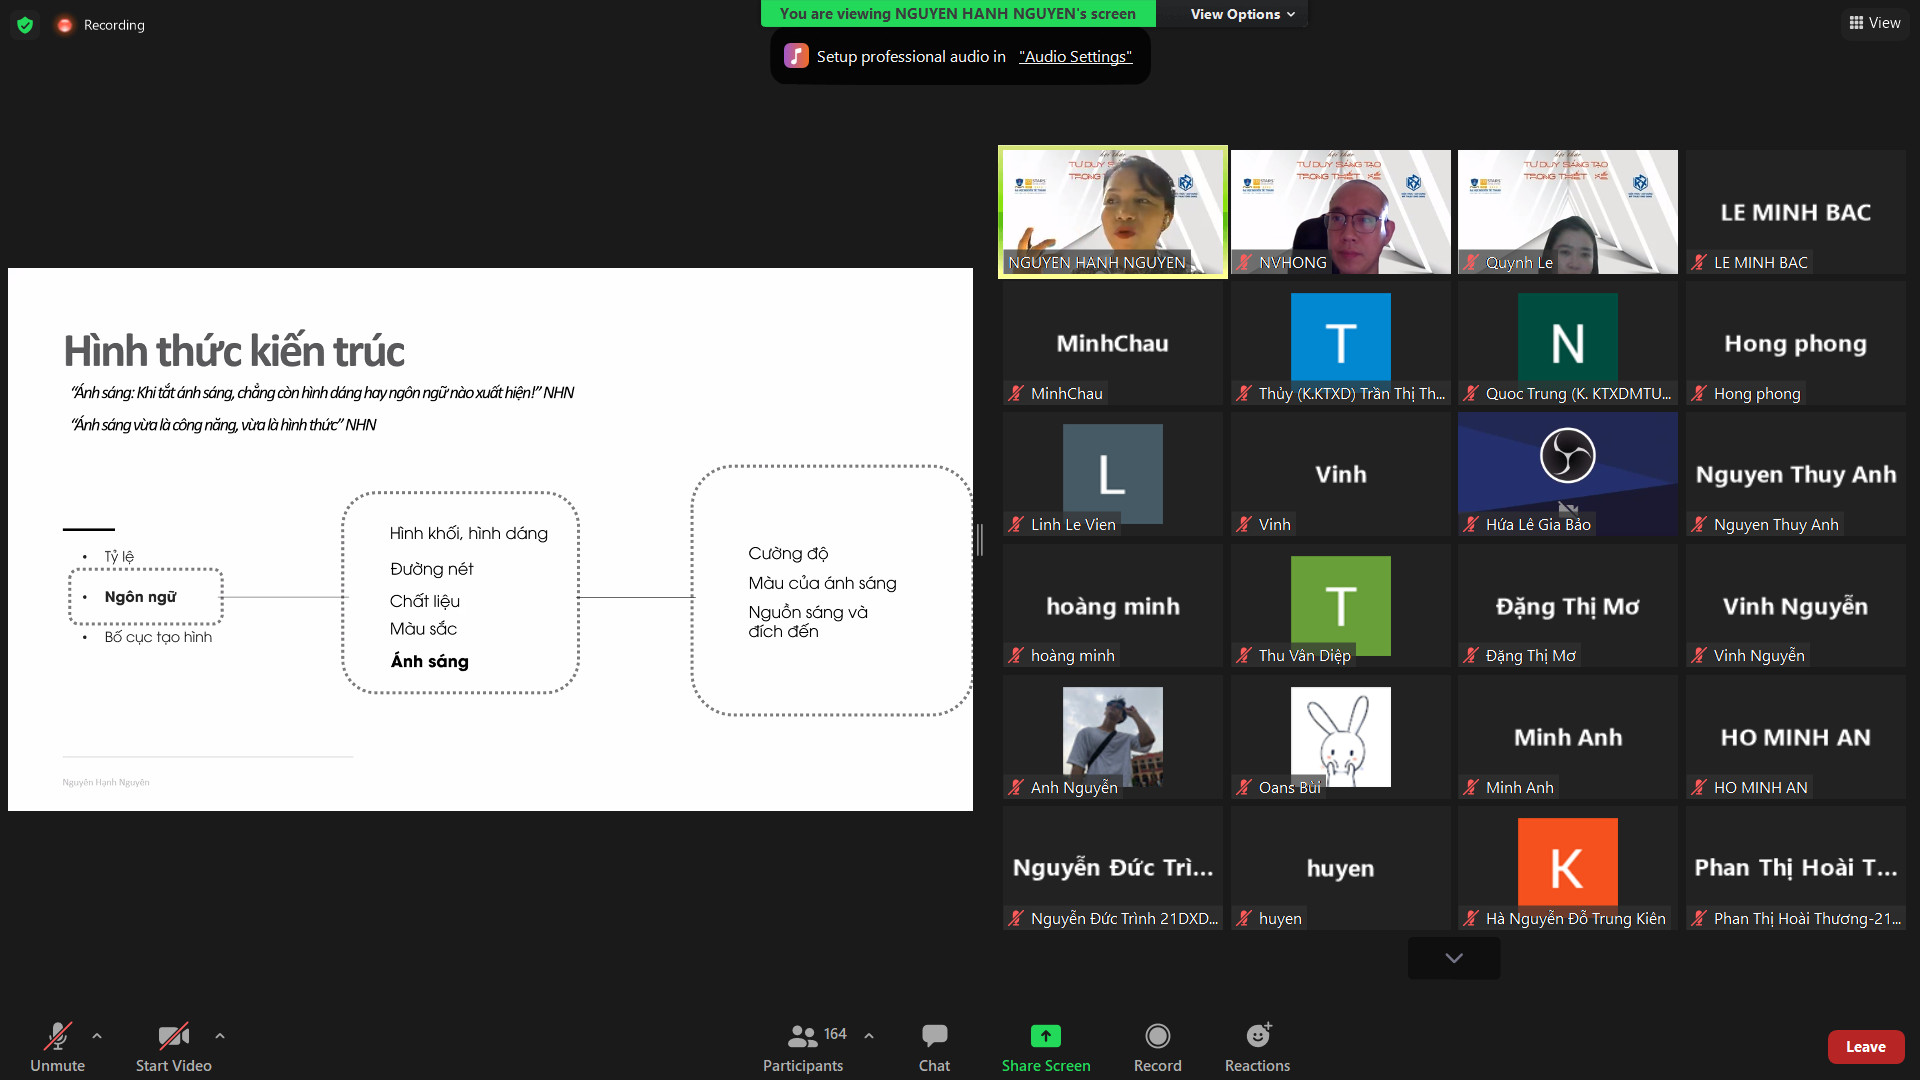Leave the meeting
The width and height of the screenshot is (1920, 1080).
pyautogui.click(x=1865, y=1047)
